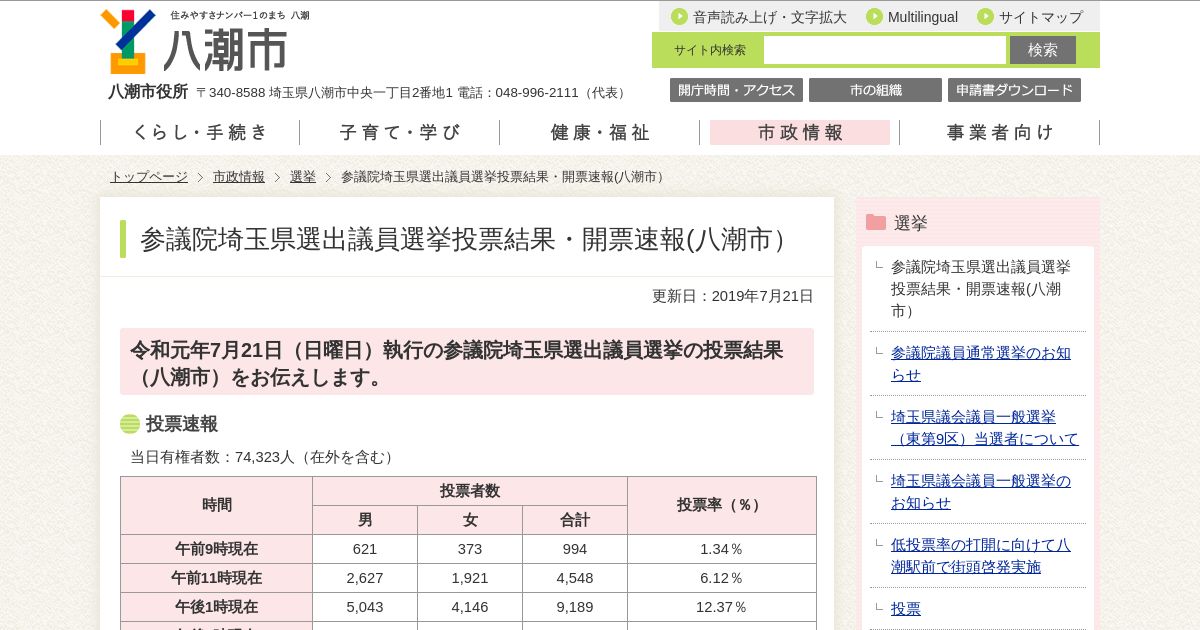Screen dimensions: 1200x630
Task: Go to 市政情報 breadcrumb link
Action: [x=239, y=177]
